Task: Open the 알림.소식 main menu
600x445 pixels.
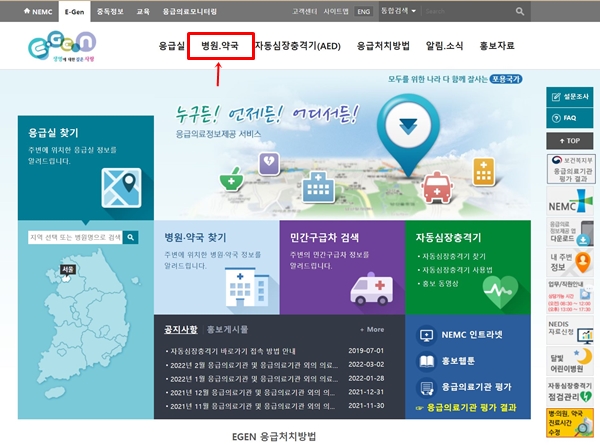Action: tap(444, 46)
